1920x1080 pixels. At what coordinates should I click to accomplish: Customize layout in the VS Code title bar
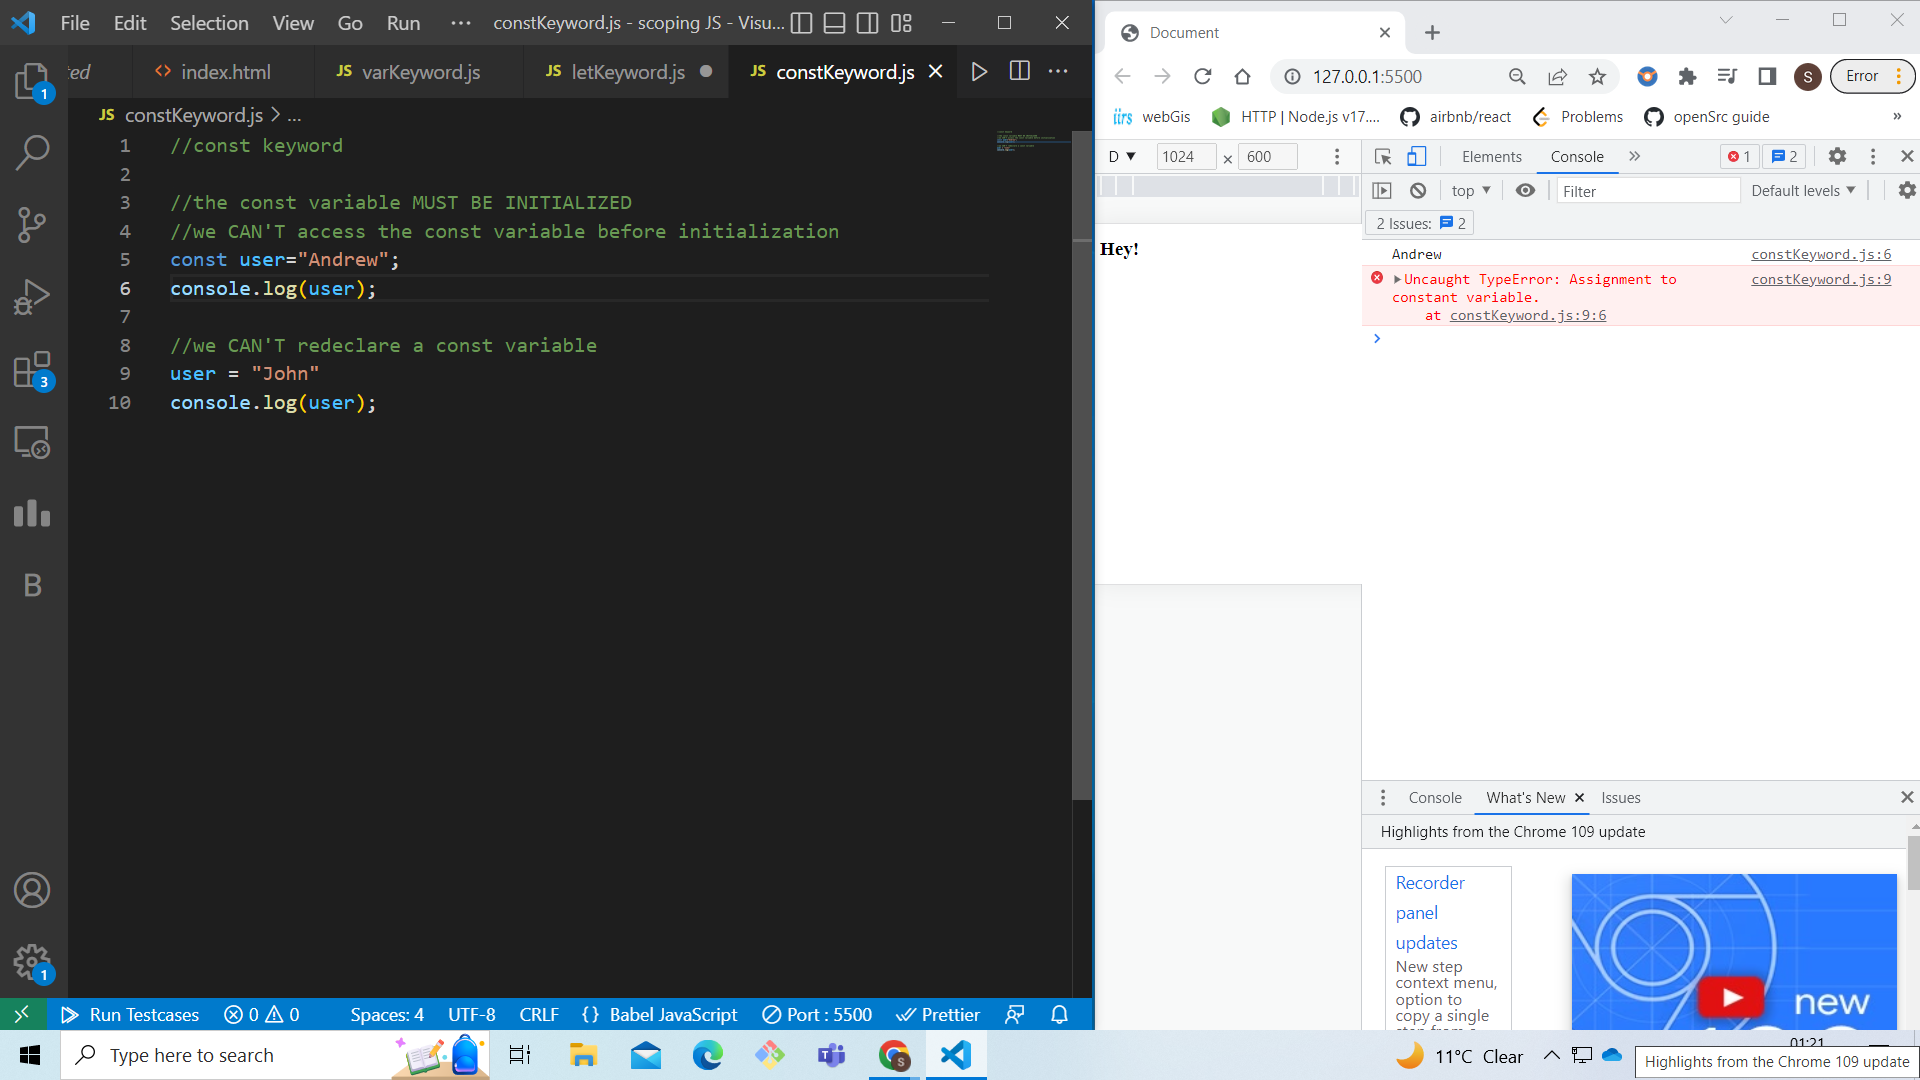[x=901, y=23]
